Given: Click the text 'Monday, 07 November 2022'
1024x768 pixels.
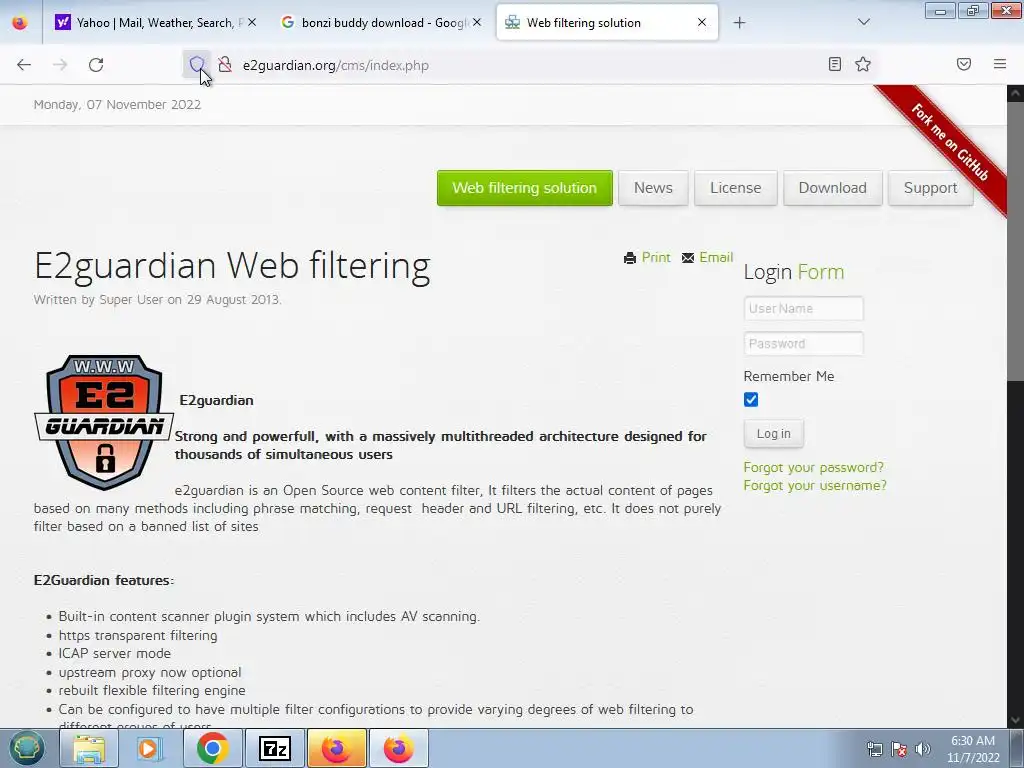Looking at the screenshot, I should (118, 104).
